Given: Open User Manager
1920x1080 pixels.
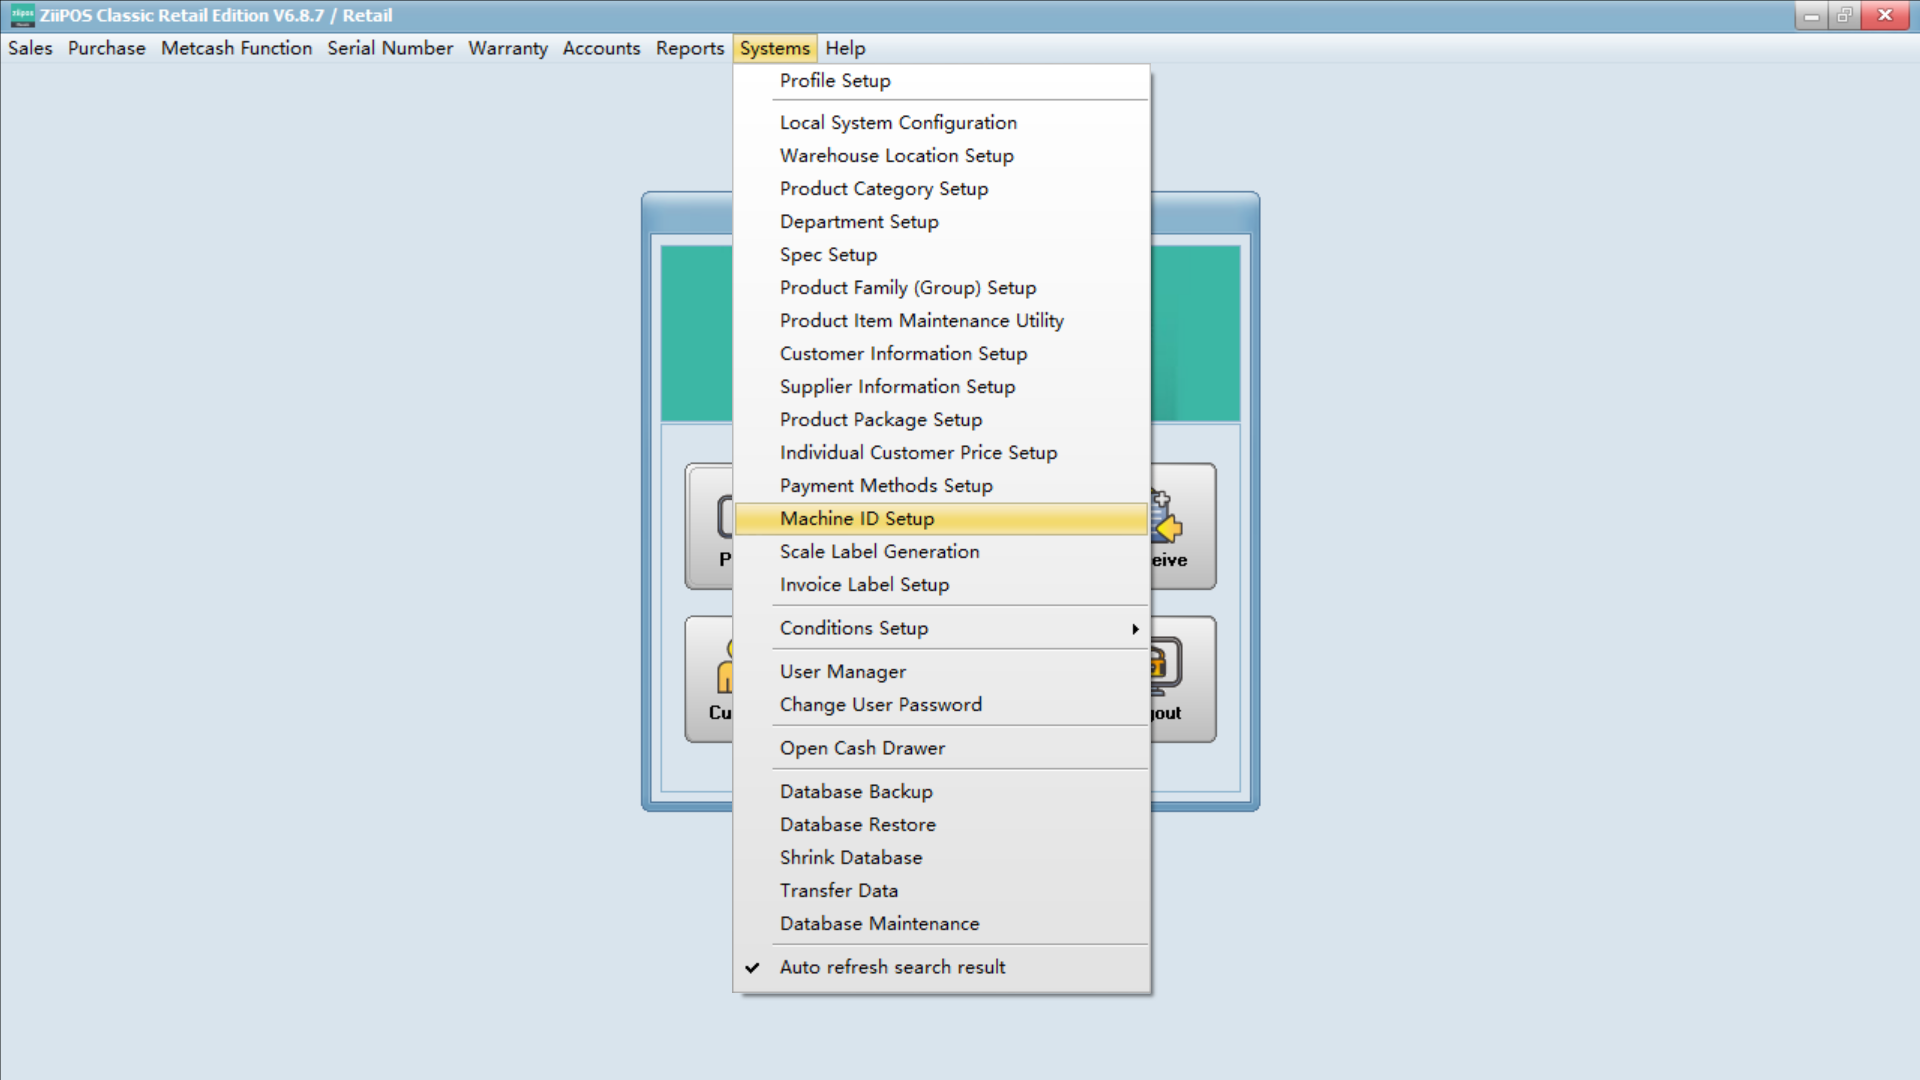Looking at the screenshot, I should (842, 671).
